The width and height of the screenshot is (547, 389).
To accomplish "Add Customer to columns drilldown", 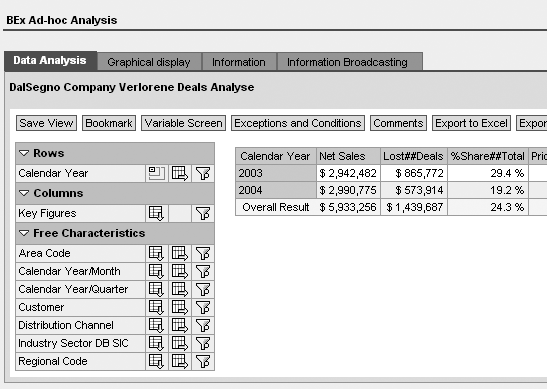I will (x=180, y=307).
